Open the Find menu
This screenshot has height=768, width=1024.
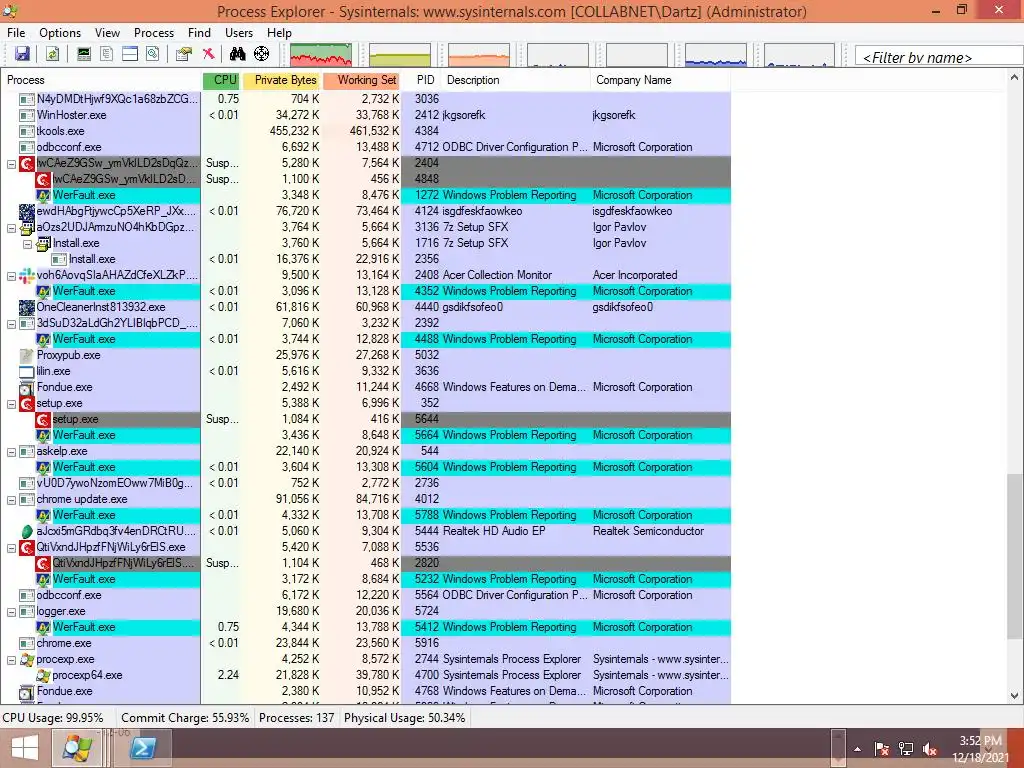tap(199, 33)
